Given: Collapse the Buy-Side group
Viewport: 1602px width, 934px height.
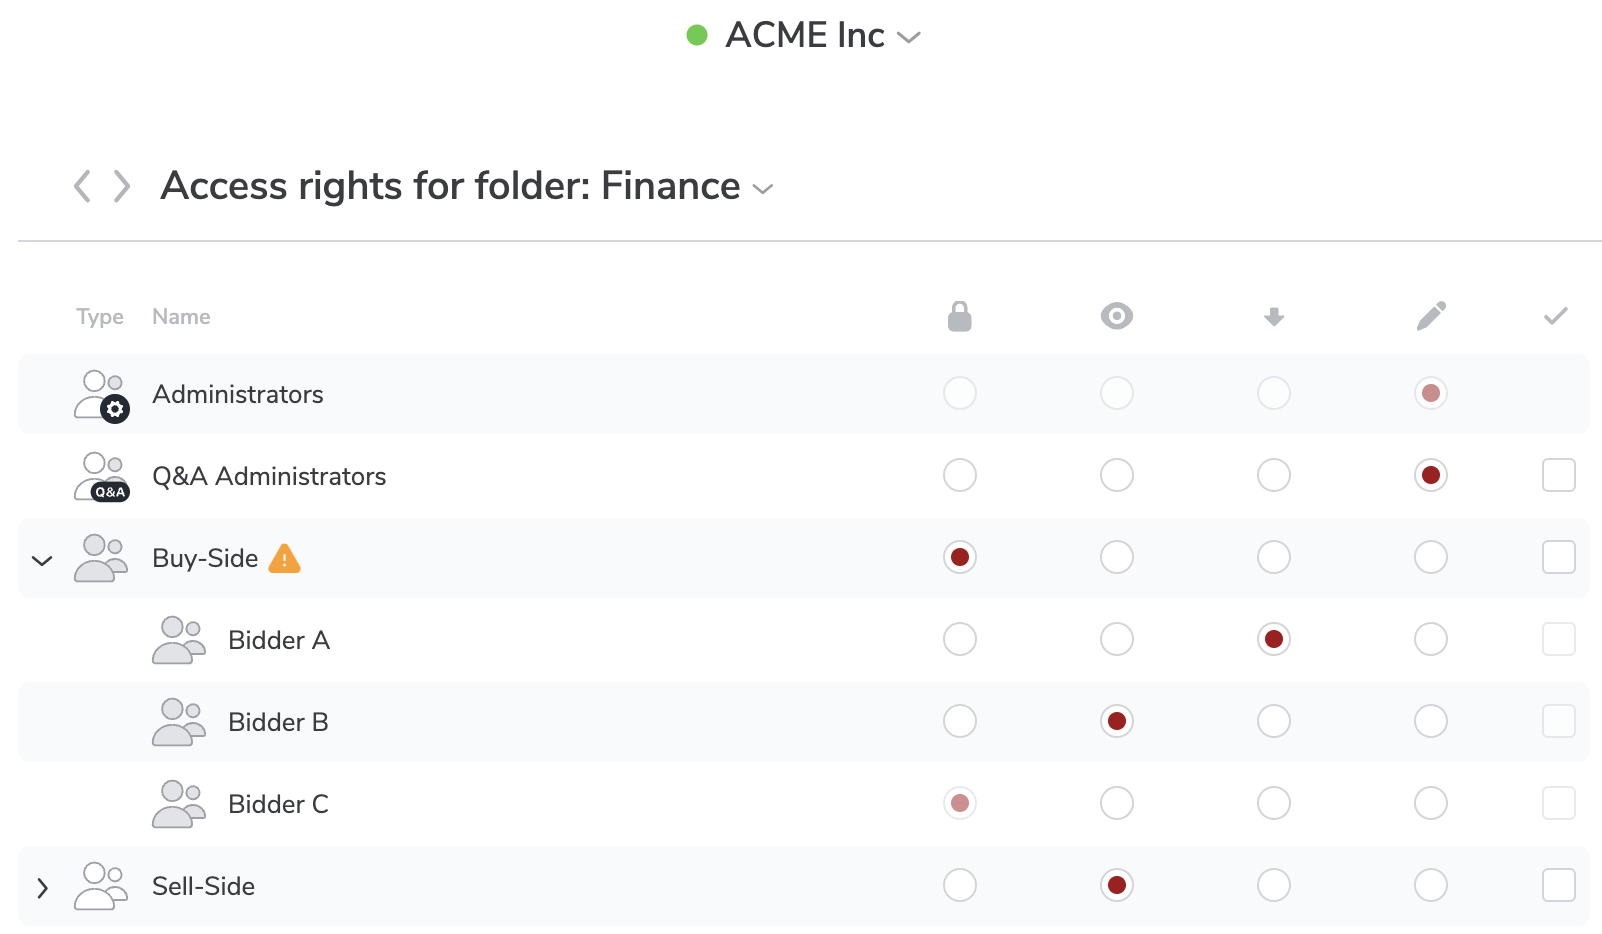Looking at the screenshot, I should (x=42, y=560).
